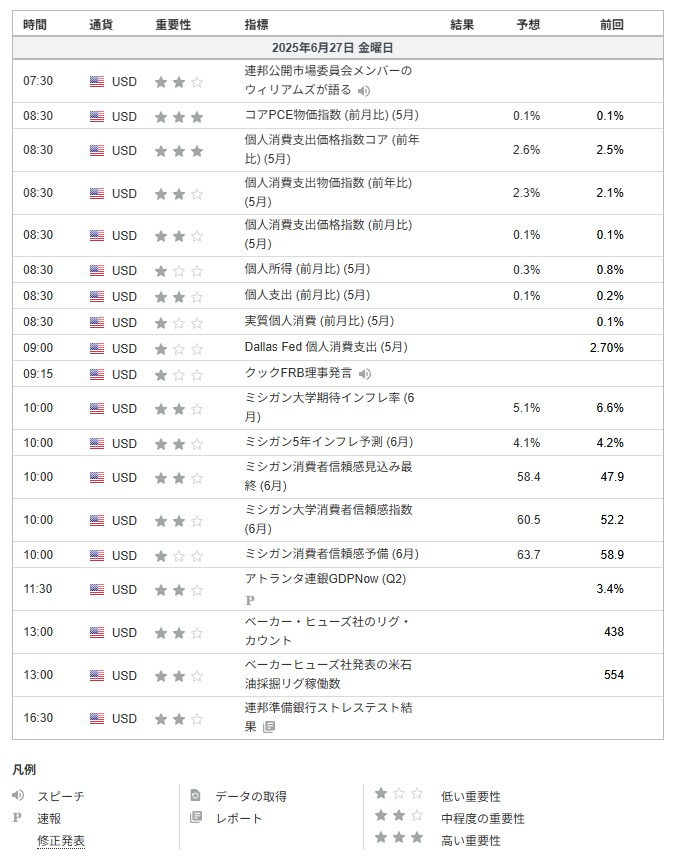Click レポート icon in legend
This screenshot has height=860, width=674.
(x=196, y=817)
